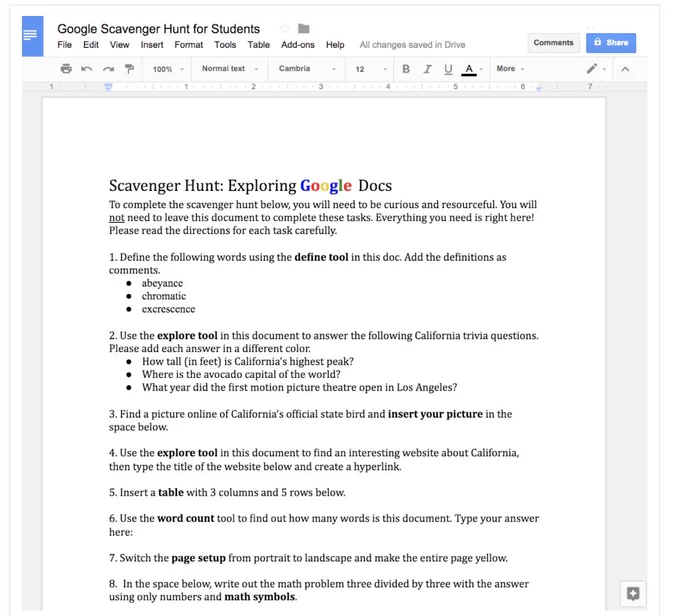Click the avocado capital question
680x616 pixels.
point(241,374)
